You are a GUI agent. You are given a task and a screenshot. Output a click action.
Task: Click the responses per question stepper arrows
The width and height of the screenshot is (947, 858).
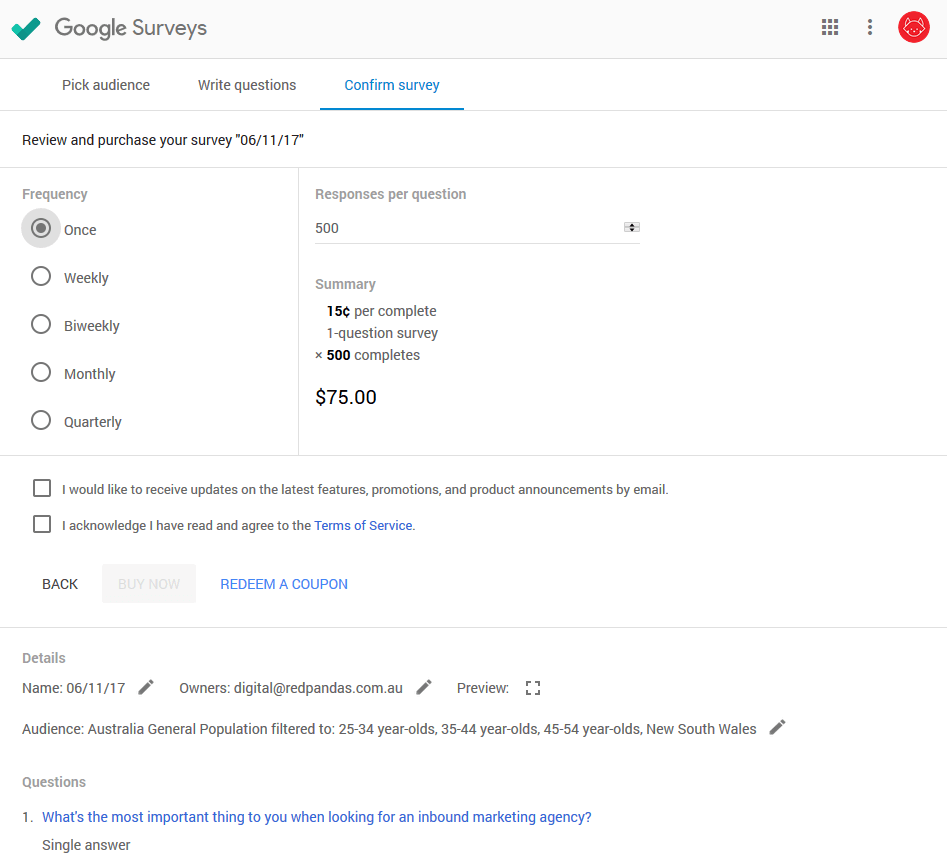[x=632, y=228]
